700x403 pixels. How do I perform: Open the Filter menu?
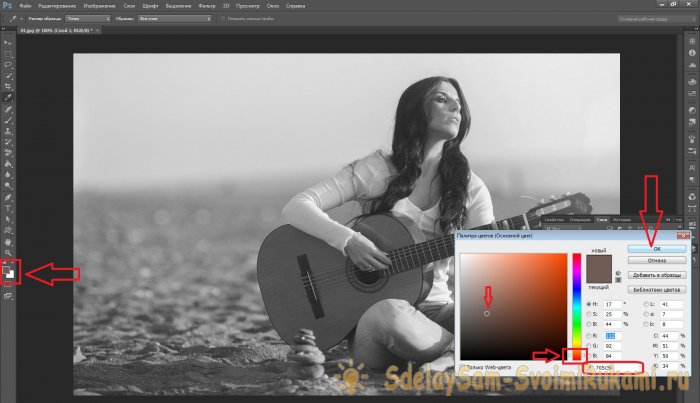tap(207, 6)
